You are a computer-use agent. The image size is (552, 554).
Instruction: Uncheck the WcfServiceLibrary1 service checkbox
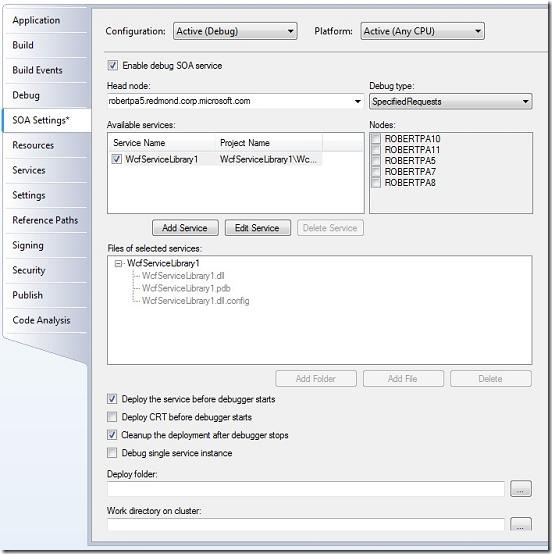tap(117, 159)
